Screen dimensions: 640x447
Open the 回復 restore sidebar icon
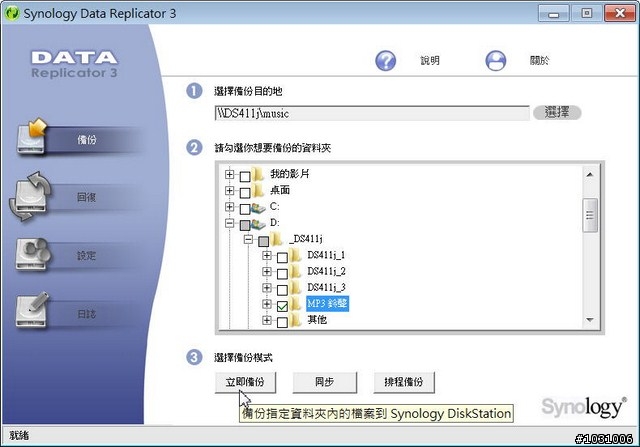[x=30, y=197]
